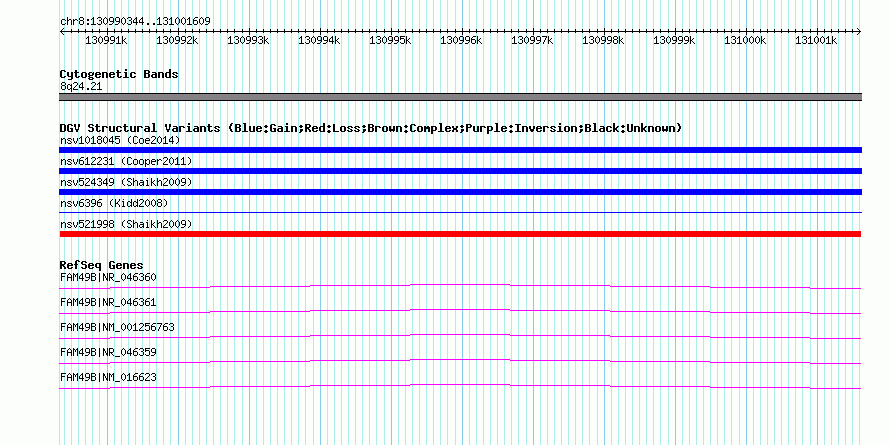The width and height of the screenshot is (890, 445).
Task: Open gene label FAM49B|NM_001256763
Action: pos(117,328)
